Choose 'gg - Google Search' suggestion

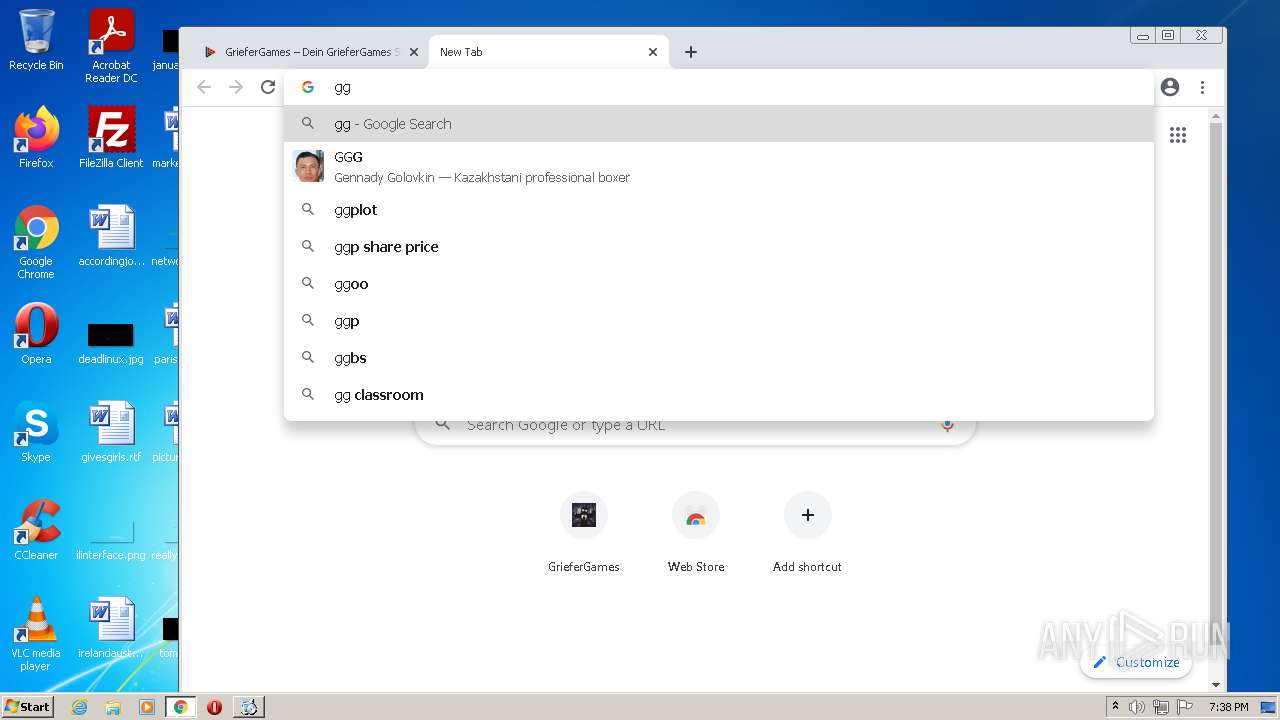(x=719, y=124)
